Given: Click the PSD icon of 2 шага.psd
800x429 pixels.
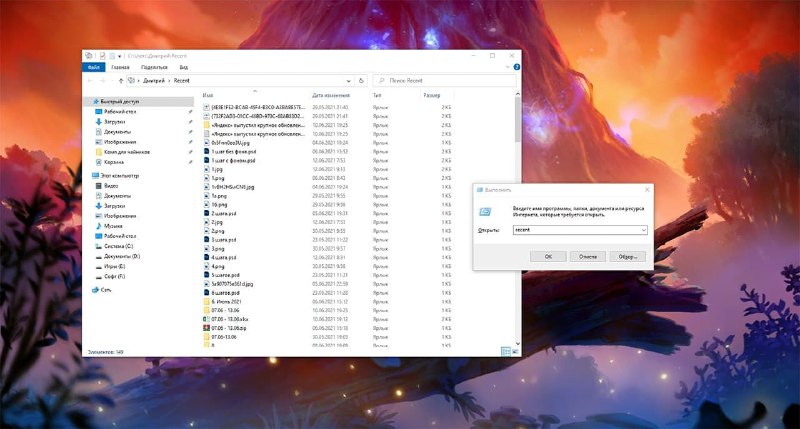Looking at the screenshot, I should (x=207, y=213).
